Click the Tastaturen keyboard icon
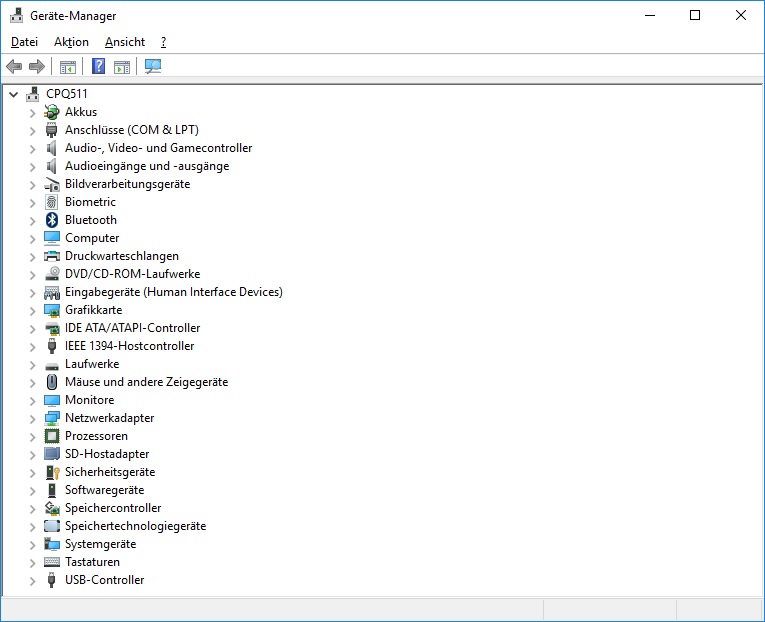 53,562
